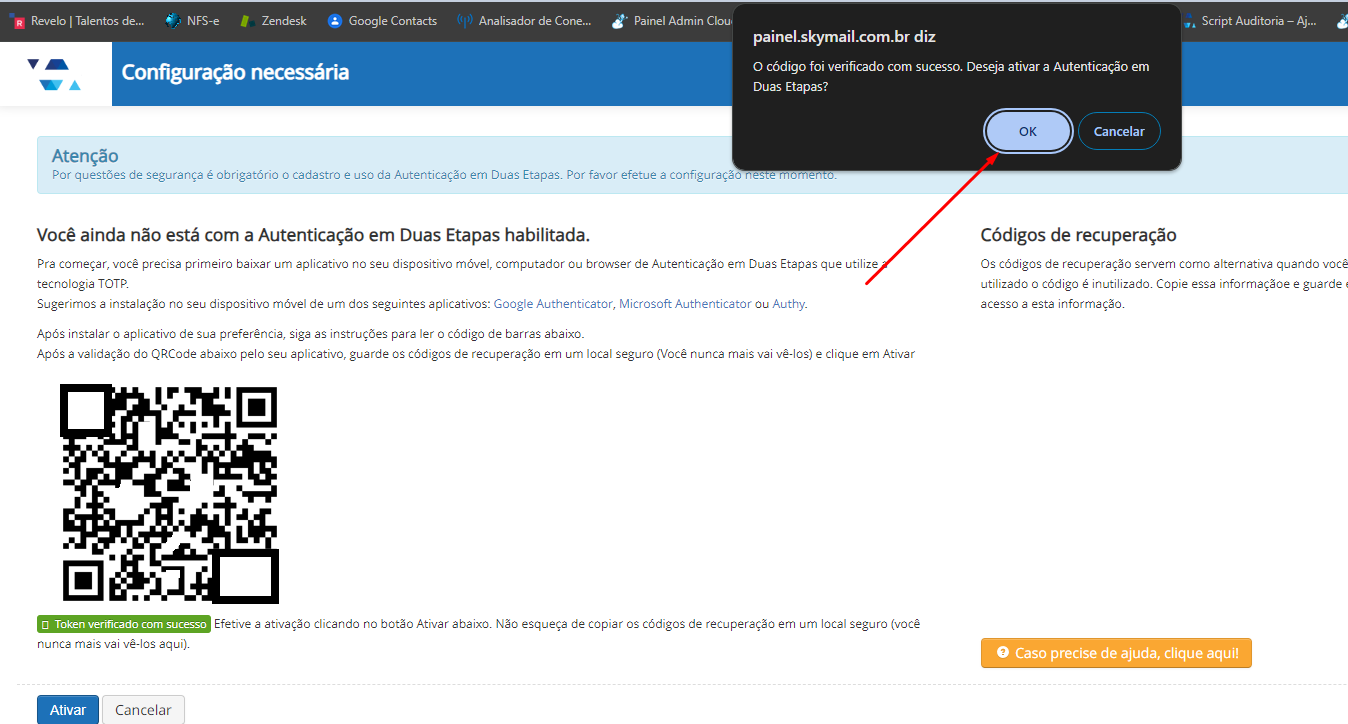Open the Revelo Talentos bookmark
This screenshot has width=1348, height=724.
tap(78, 20)
